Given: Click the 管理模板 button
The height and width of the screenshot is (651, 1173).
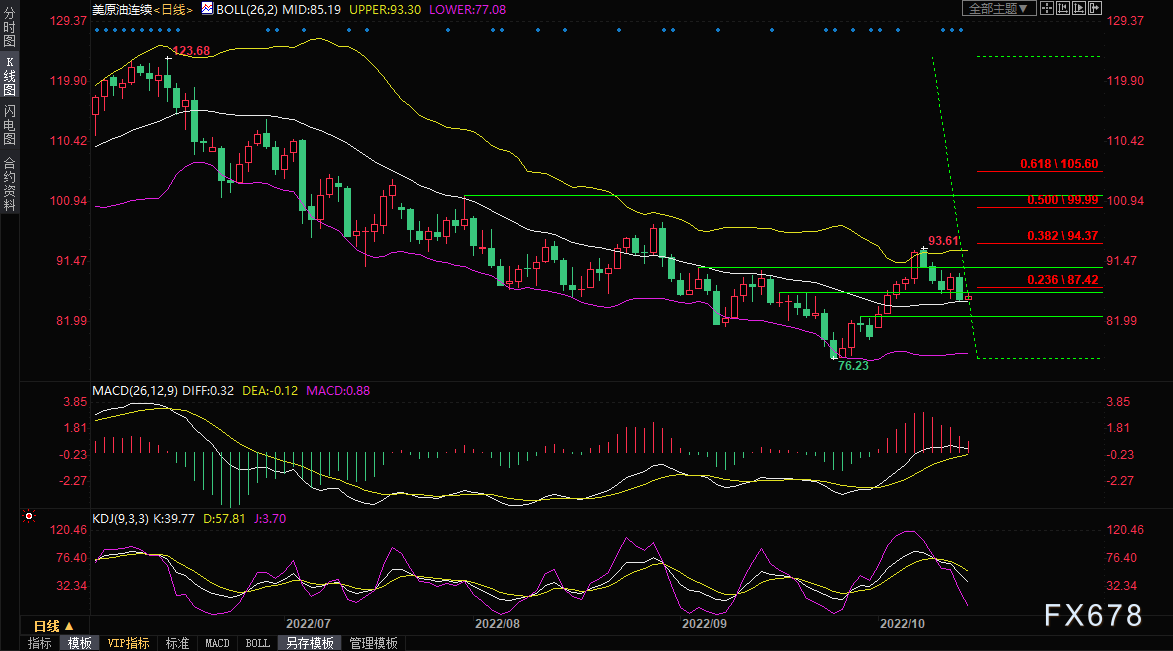Looking at the screenshot, I should pos(373,644).
